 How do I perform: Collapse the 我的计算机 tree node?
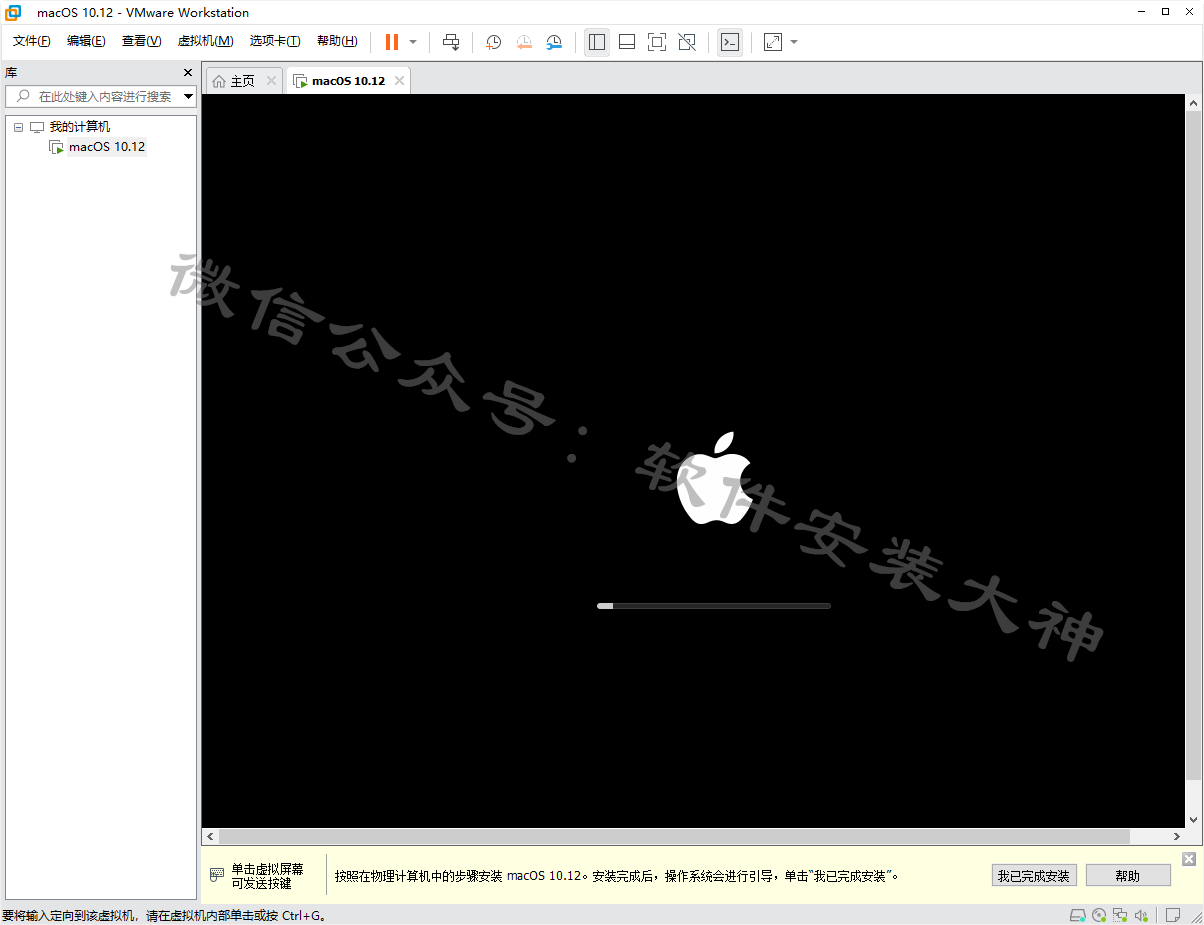click(18, 127)
